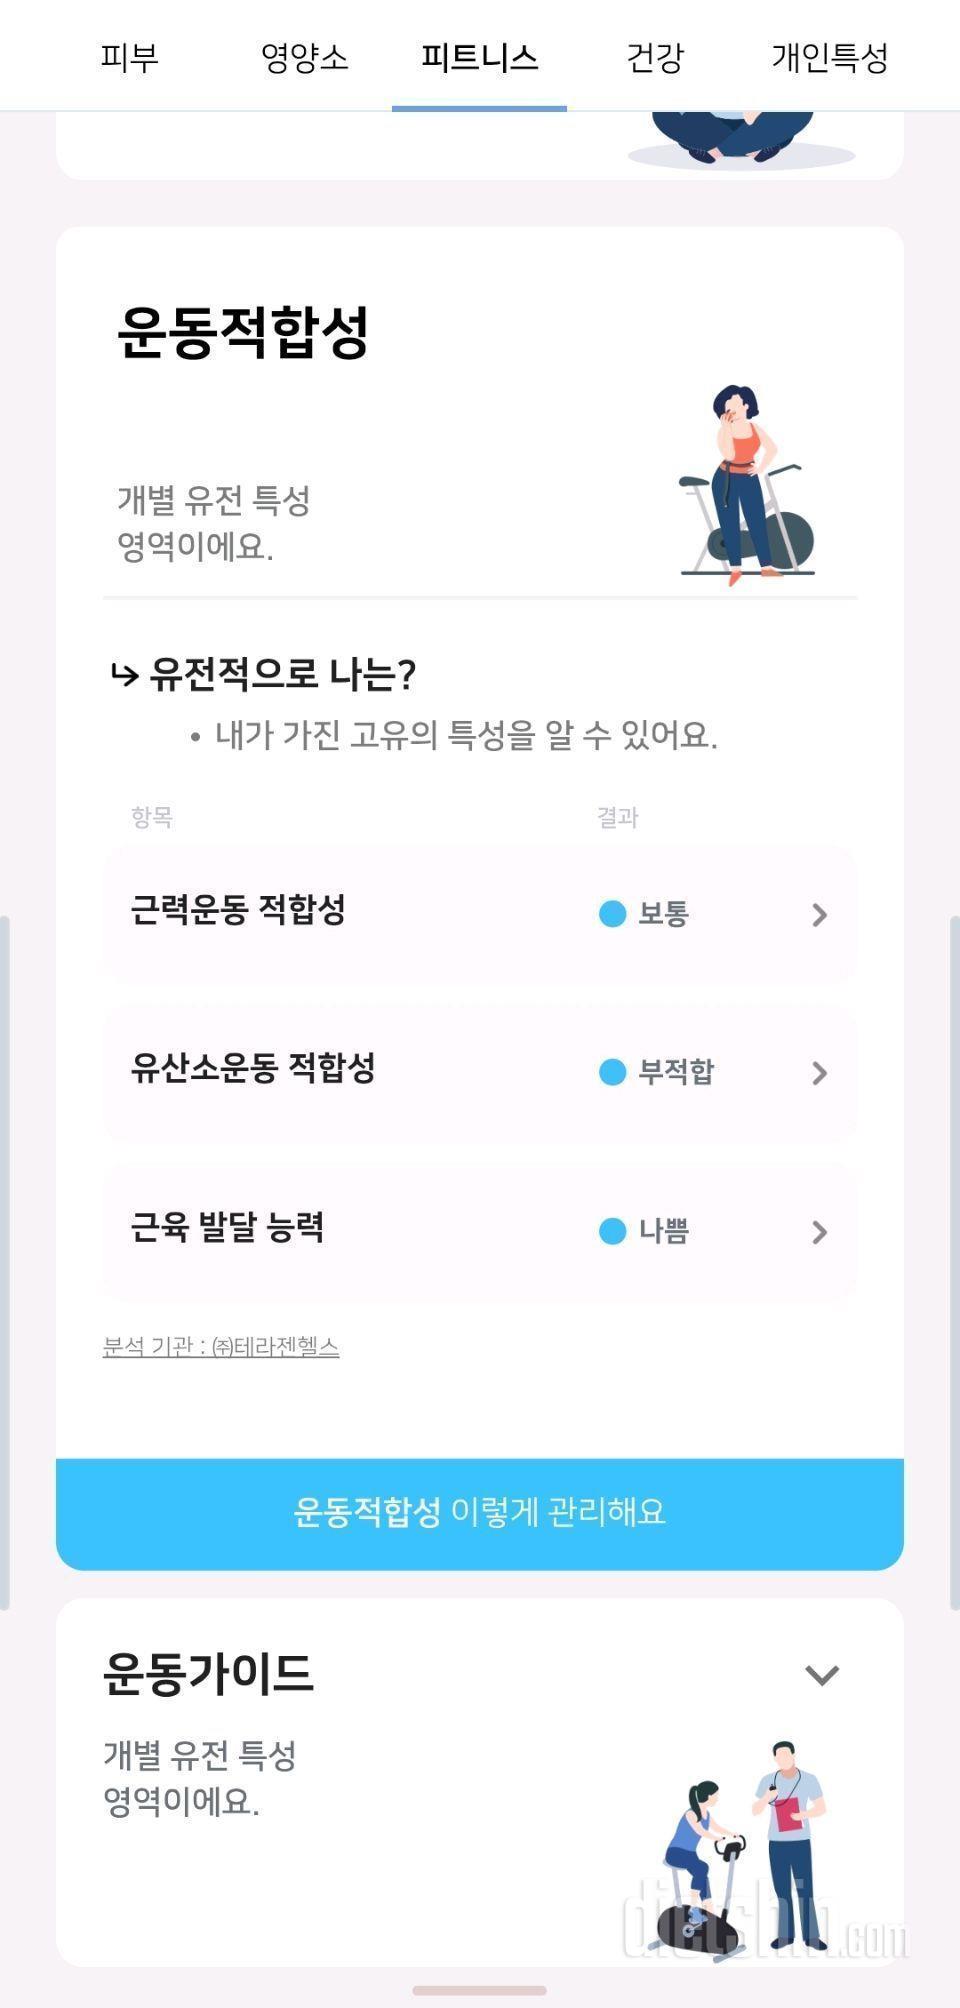This screenshot has width=960, height=2008.
Task: Open 근력운동 적합성 result chevron
Action: tap(819, 914)
